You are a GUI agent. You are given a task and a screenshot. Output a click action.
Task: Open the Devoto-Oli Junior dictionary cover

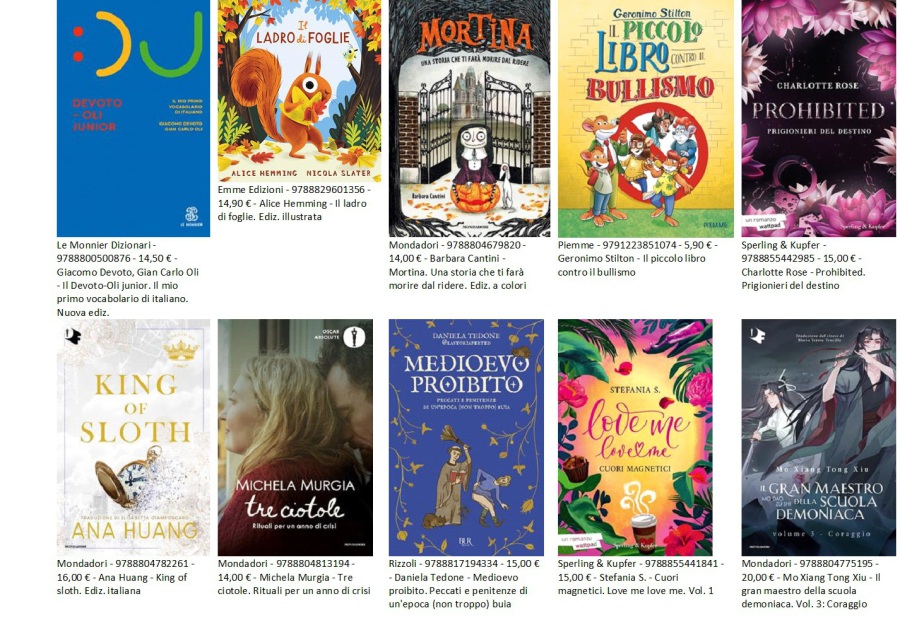133,118
